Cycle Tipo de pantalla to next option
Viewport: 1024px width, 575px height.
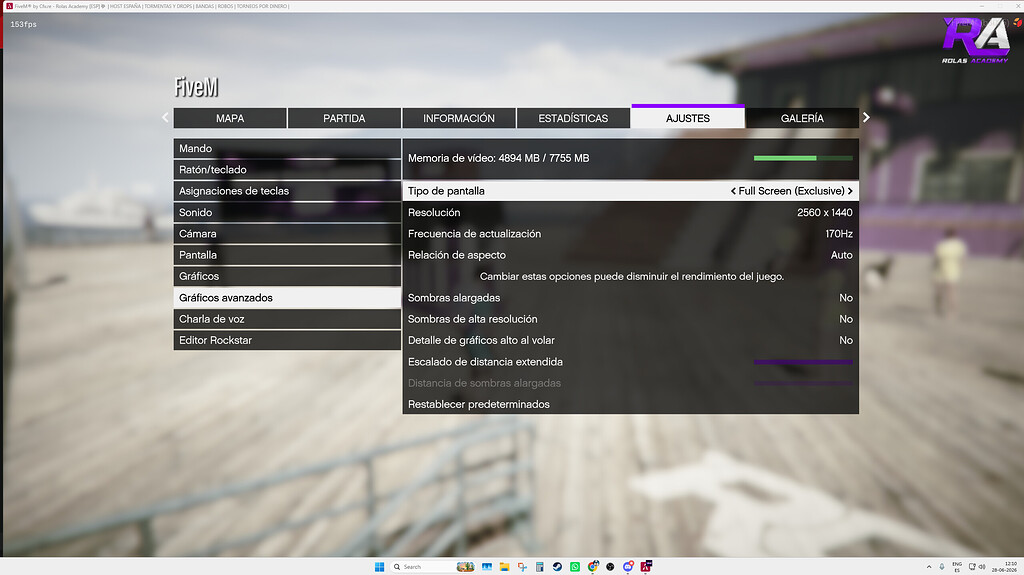click(850, 191)
